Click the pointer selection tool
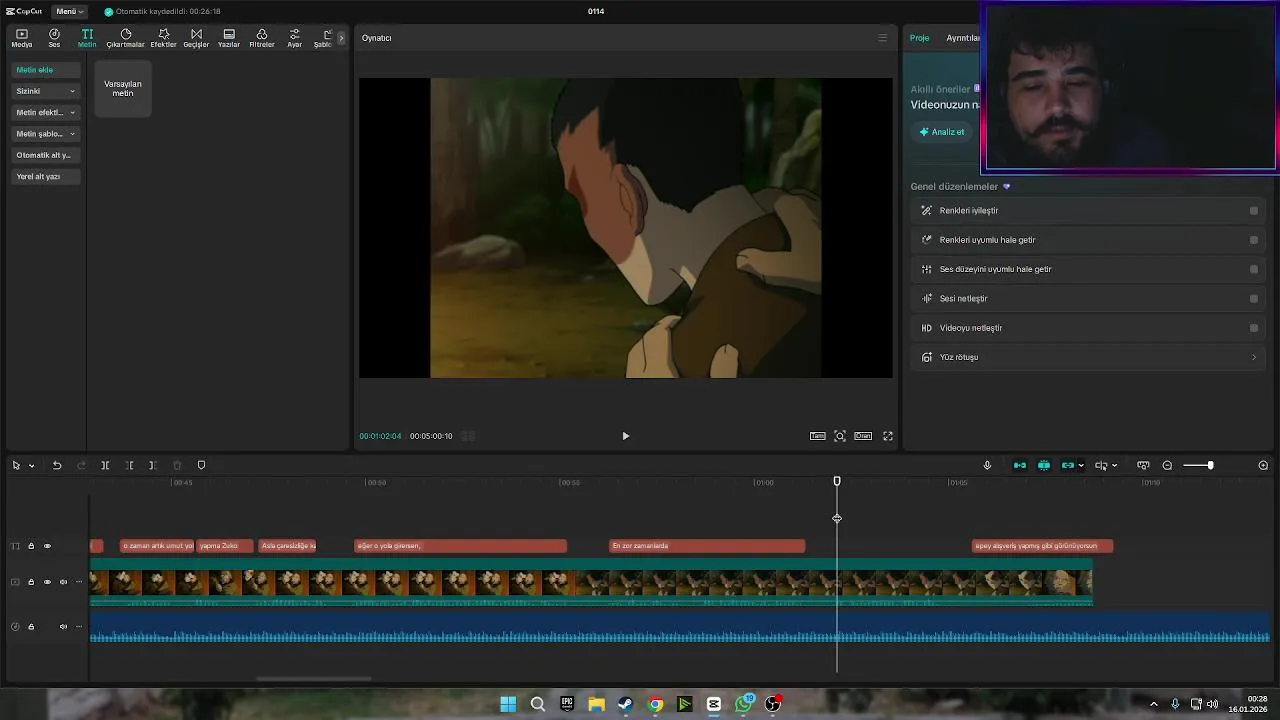Image resolution: width=1280 pixels, height=720 pixels. (x=16, y=465)
